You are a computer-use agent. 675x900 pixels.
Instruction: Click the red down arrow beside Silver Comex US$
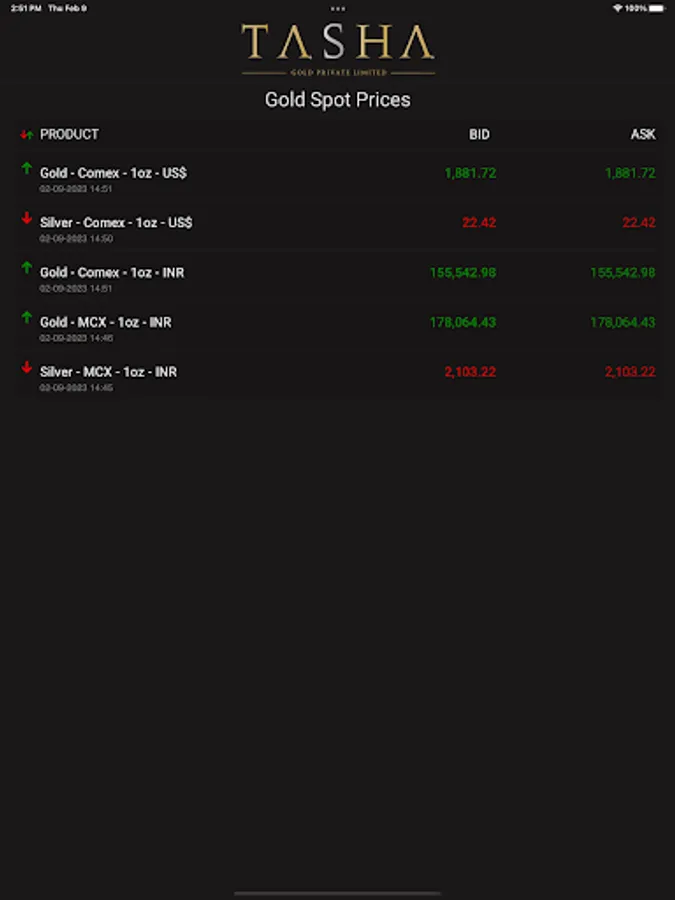point(26,218)
